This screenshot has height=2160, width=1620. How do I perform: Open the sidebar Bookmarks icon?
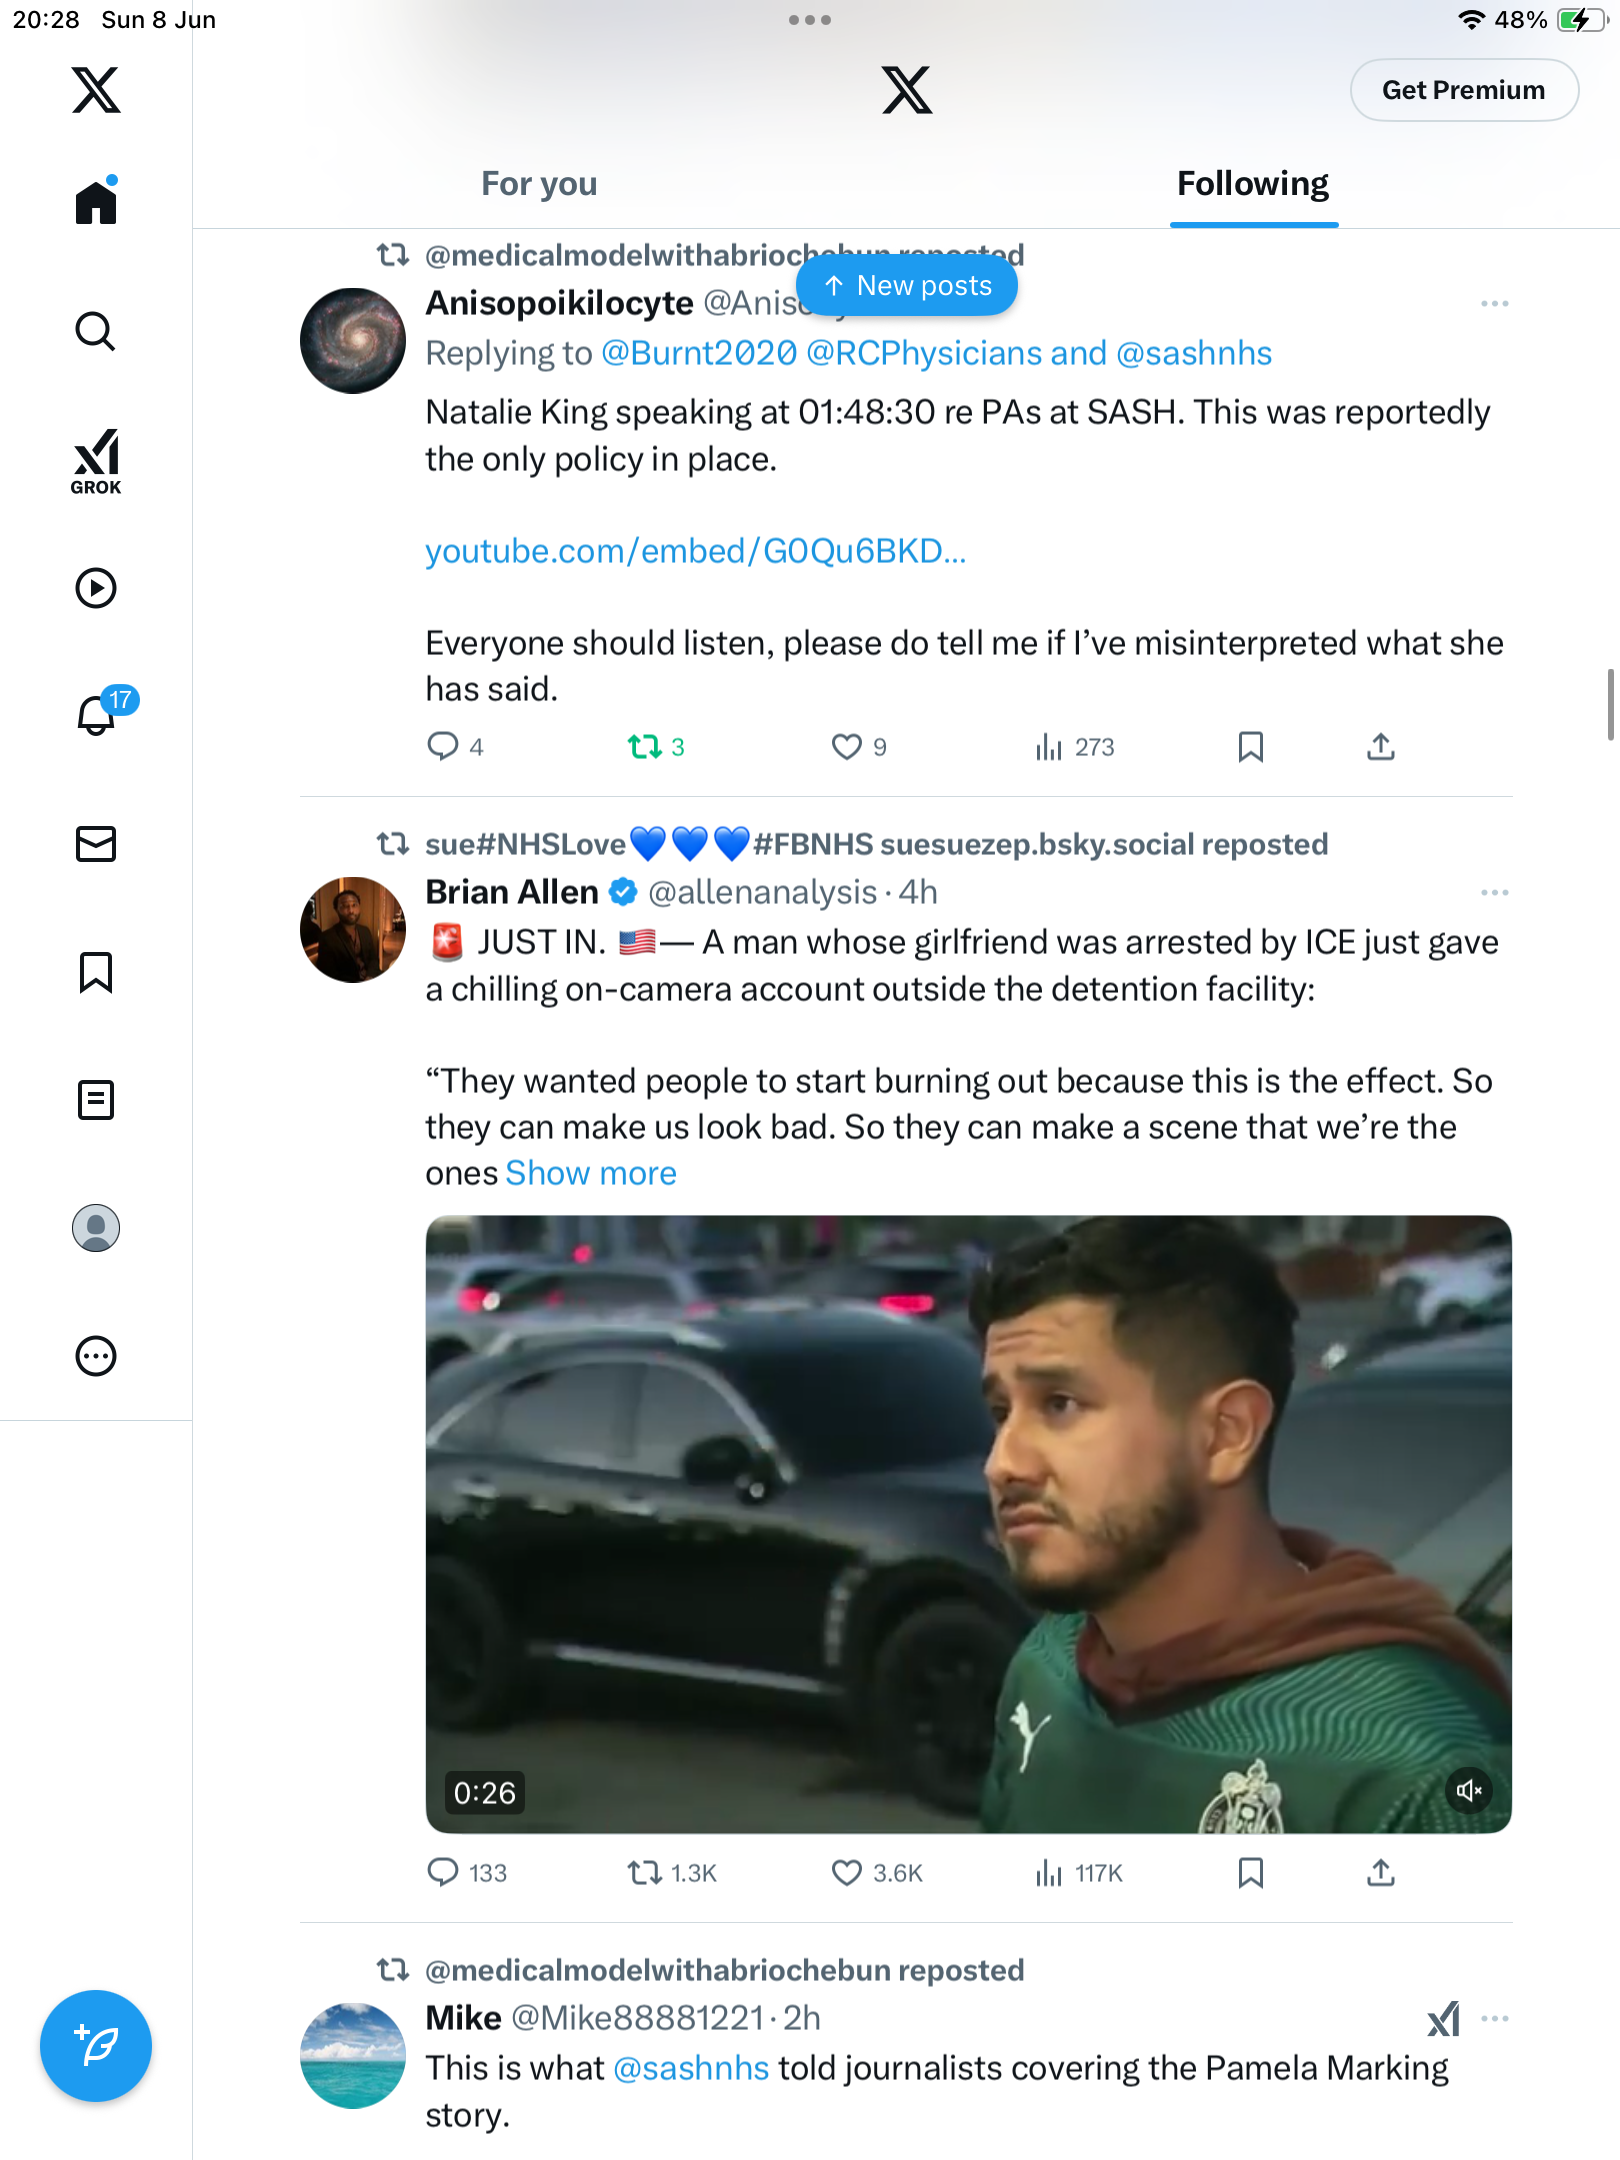pos(96,972)
